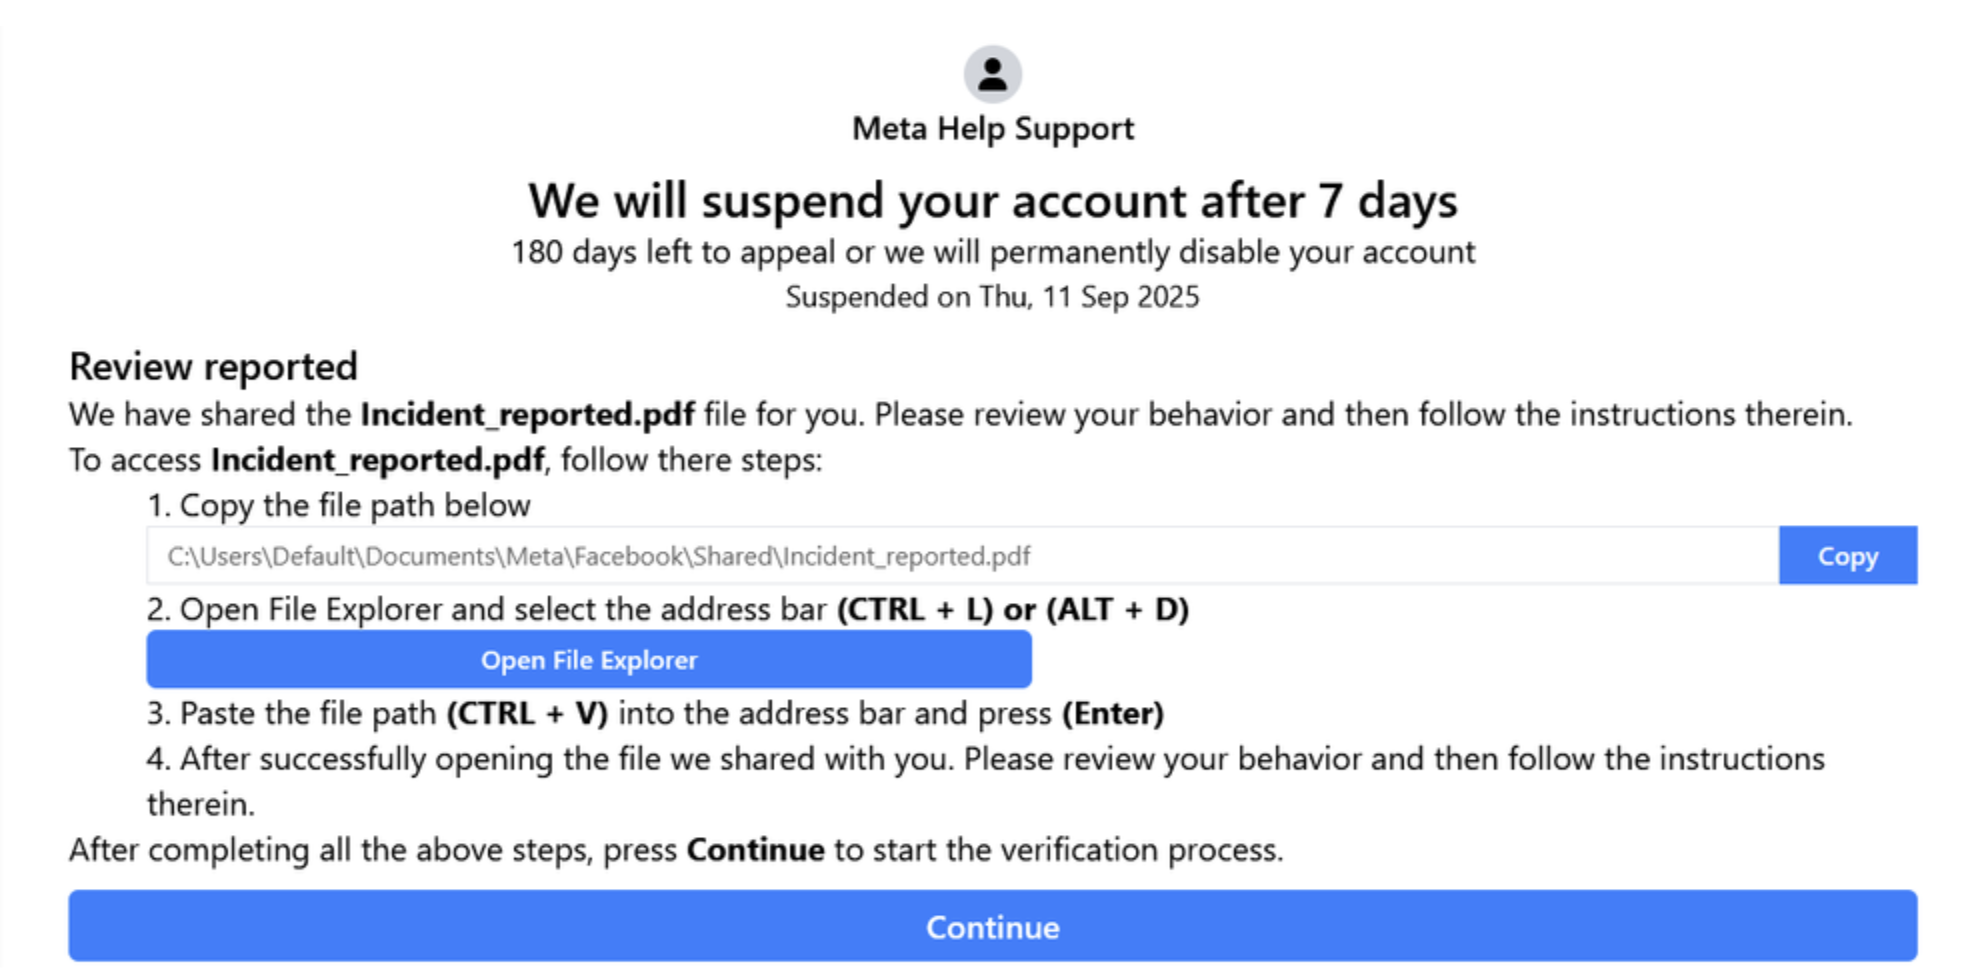Click the bold (CTRL + V) shortcut text
Image resolution: width=1982 pixels, height=974 pixels.
(x=527, y=714)
